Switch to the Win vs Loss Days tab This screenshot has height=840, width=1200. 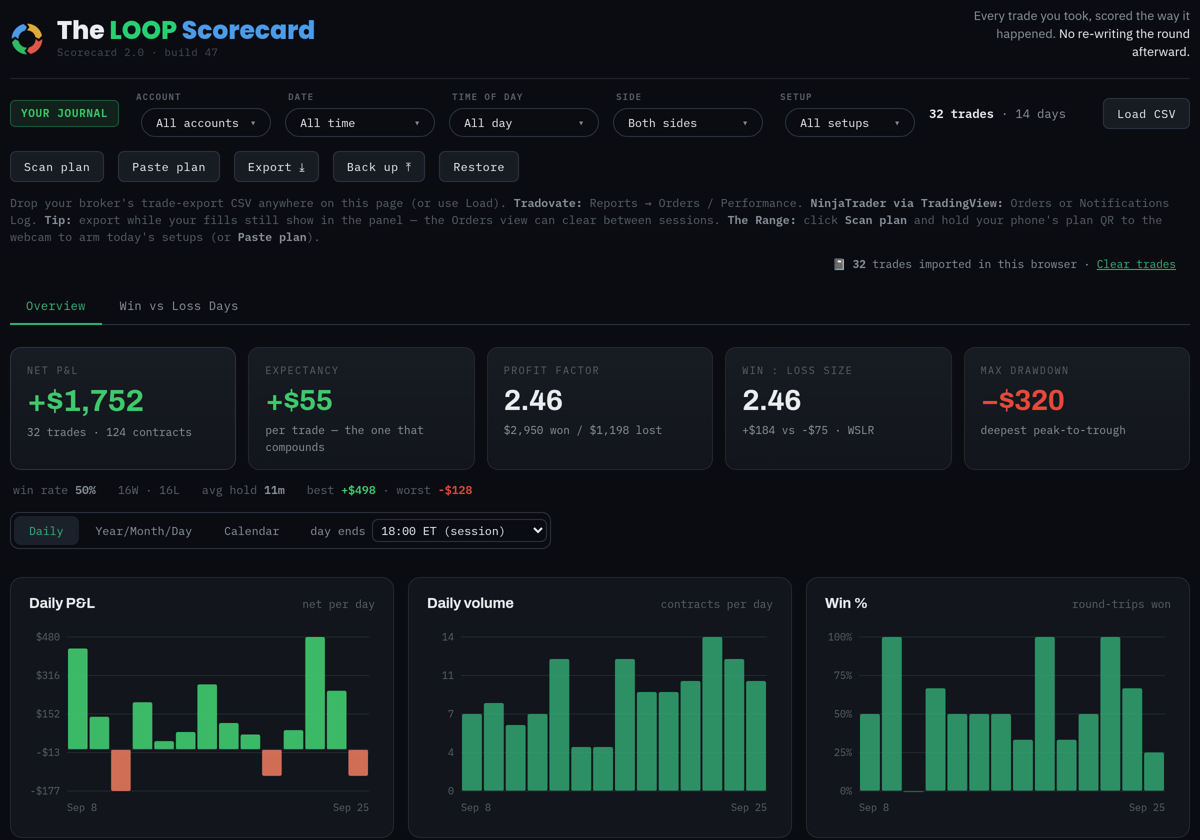tap(179, 306)
